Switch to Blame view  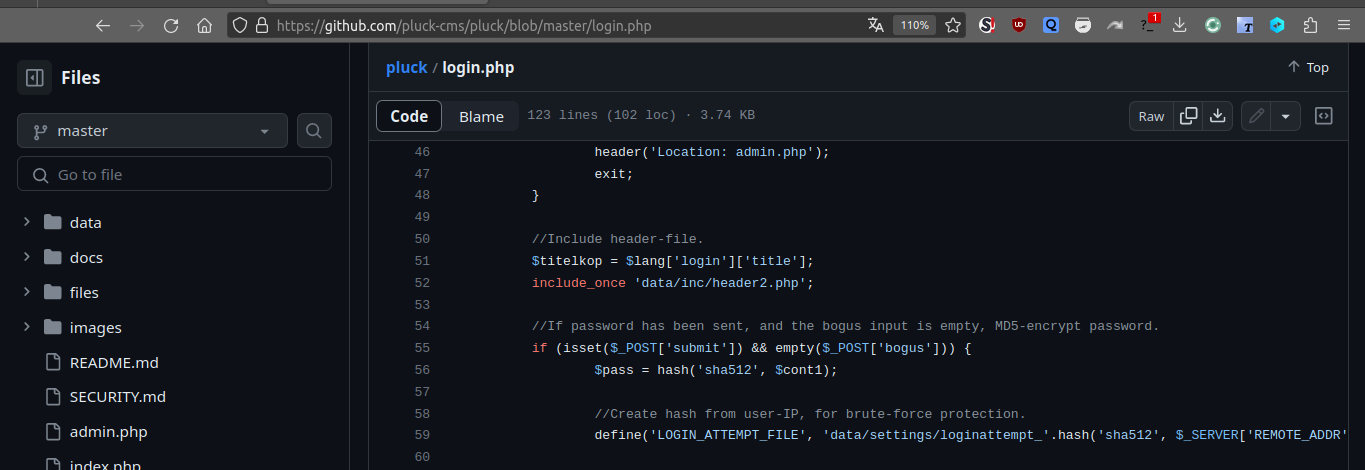[481, 116]
